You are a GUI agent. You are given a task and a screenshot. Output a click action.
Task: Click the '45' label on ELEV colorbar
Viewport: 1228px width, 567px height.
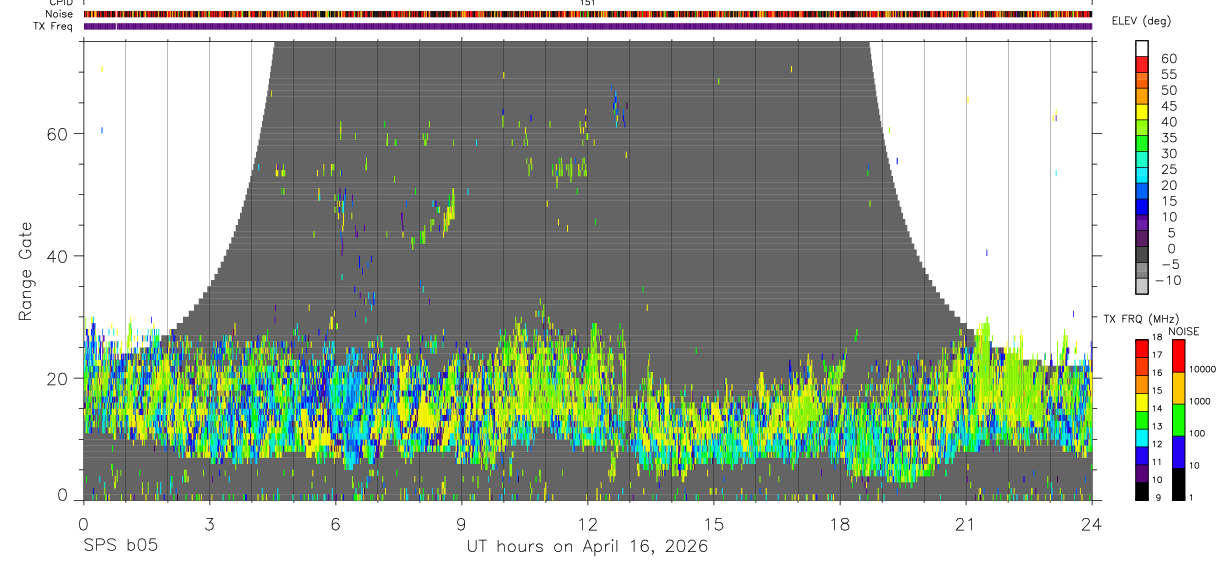pyautogui.click(x=1168, y=106)
